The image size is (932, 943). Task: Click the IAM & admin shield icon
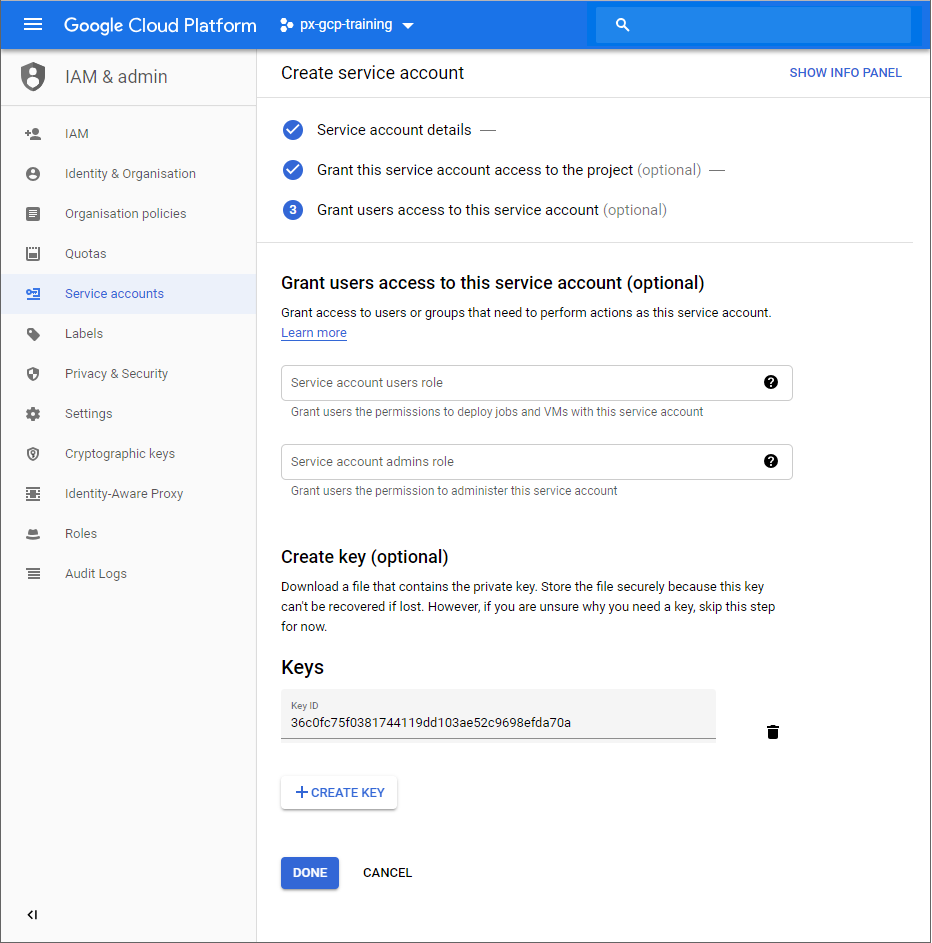[x=34, y=77]
